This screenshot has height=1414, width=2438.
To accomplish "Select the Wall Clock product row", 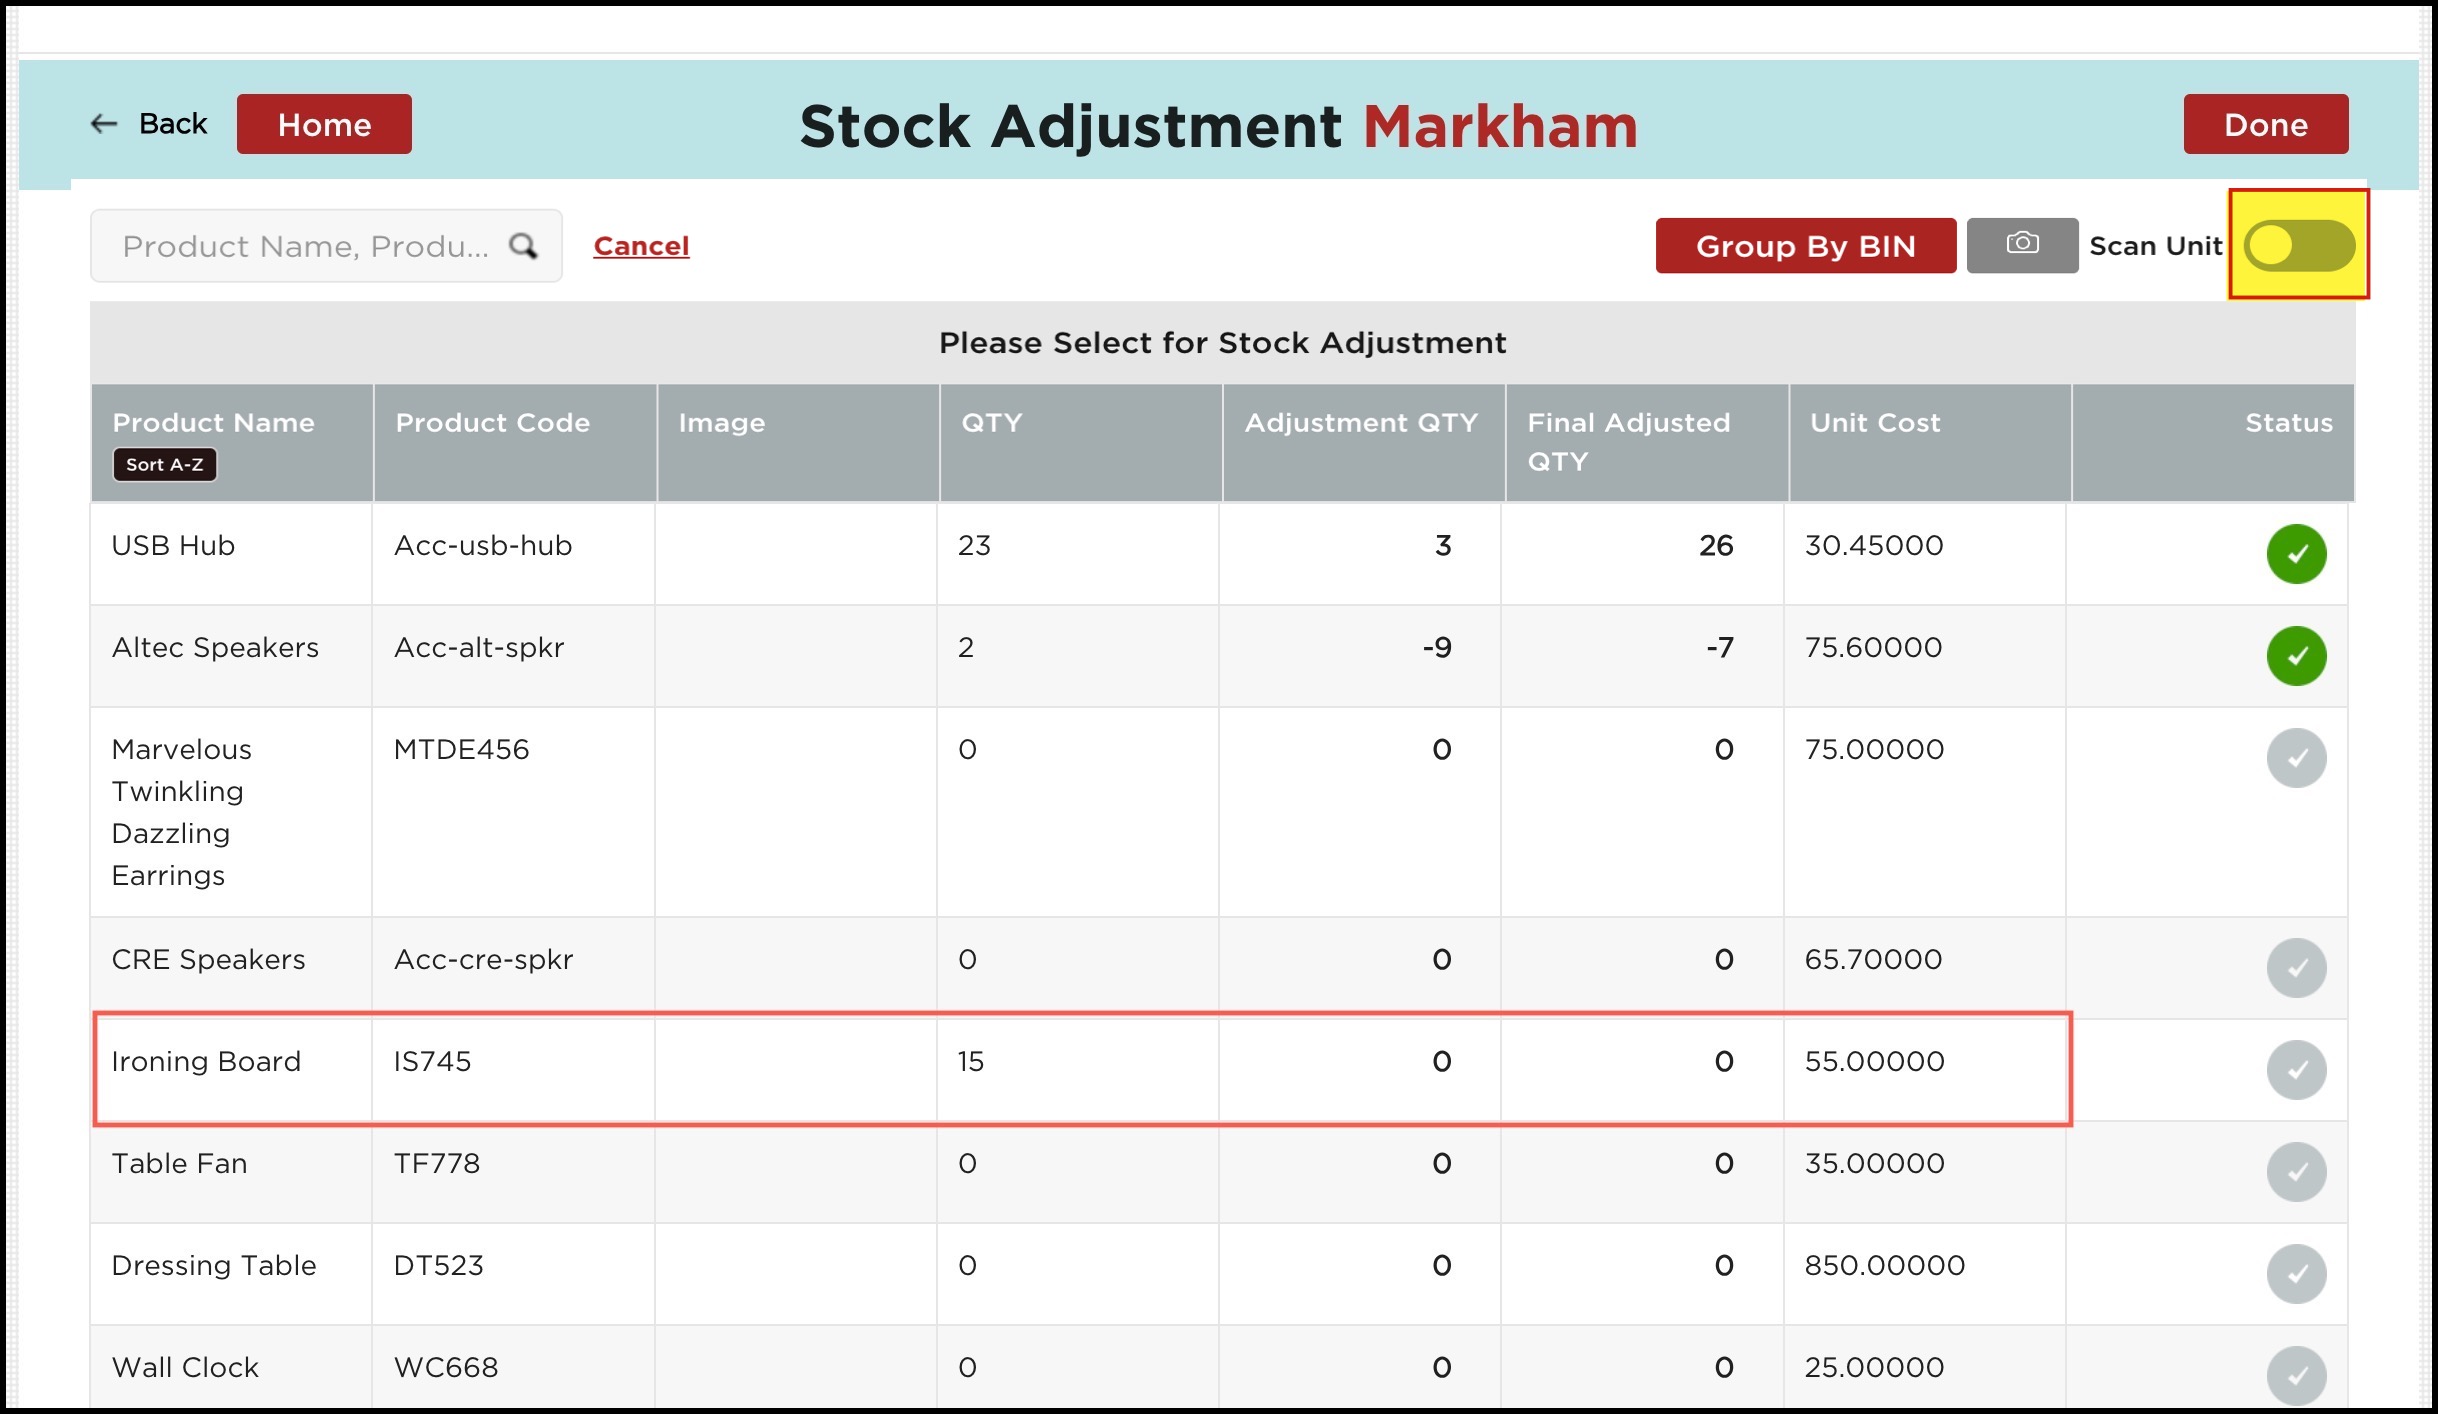I will pyautogui.click(x=185, y=1367).
